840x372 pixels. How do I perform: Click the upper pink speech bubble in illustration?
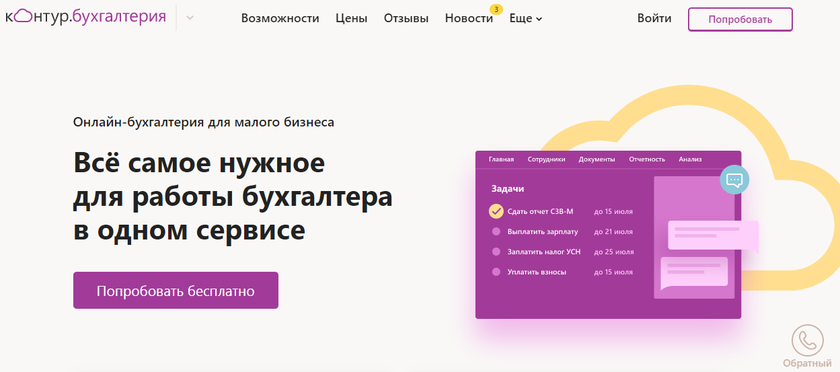(713, 235)
